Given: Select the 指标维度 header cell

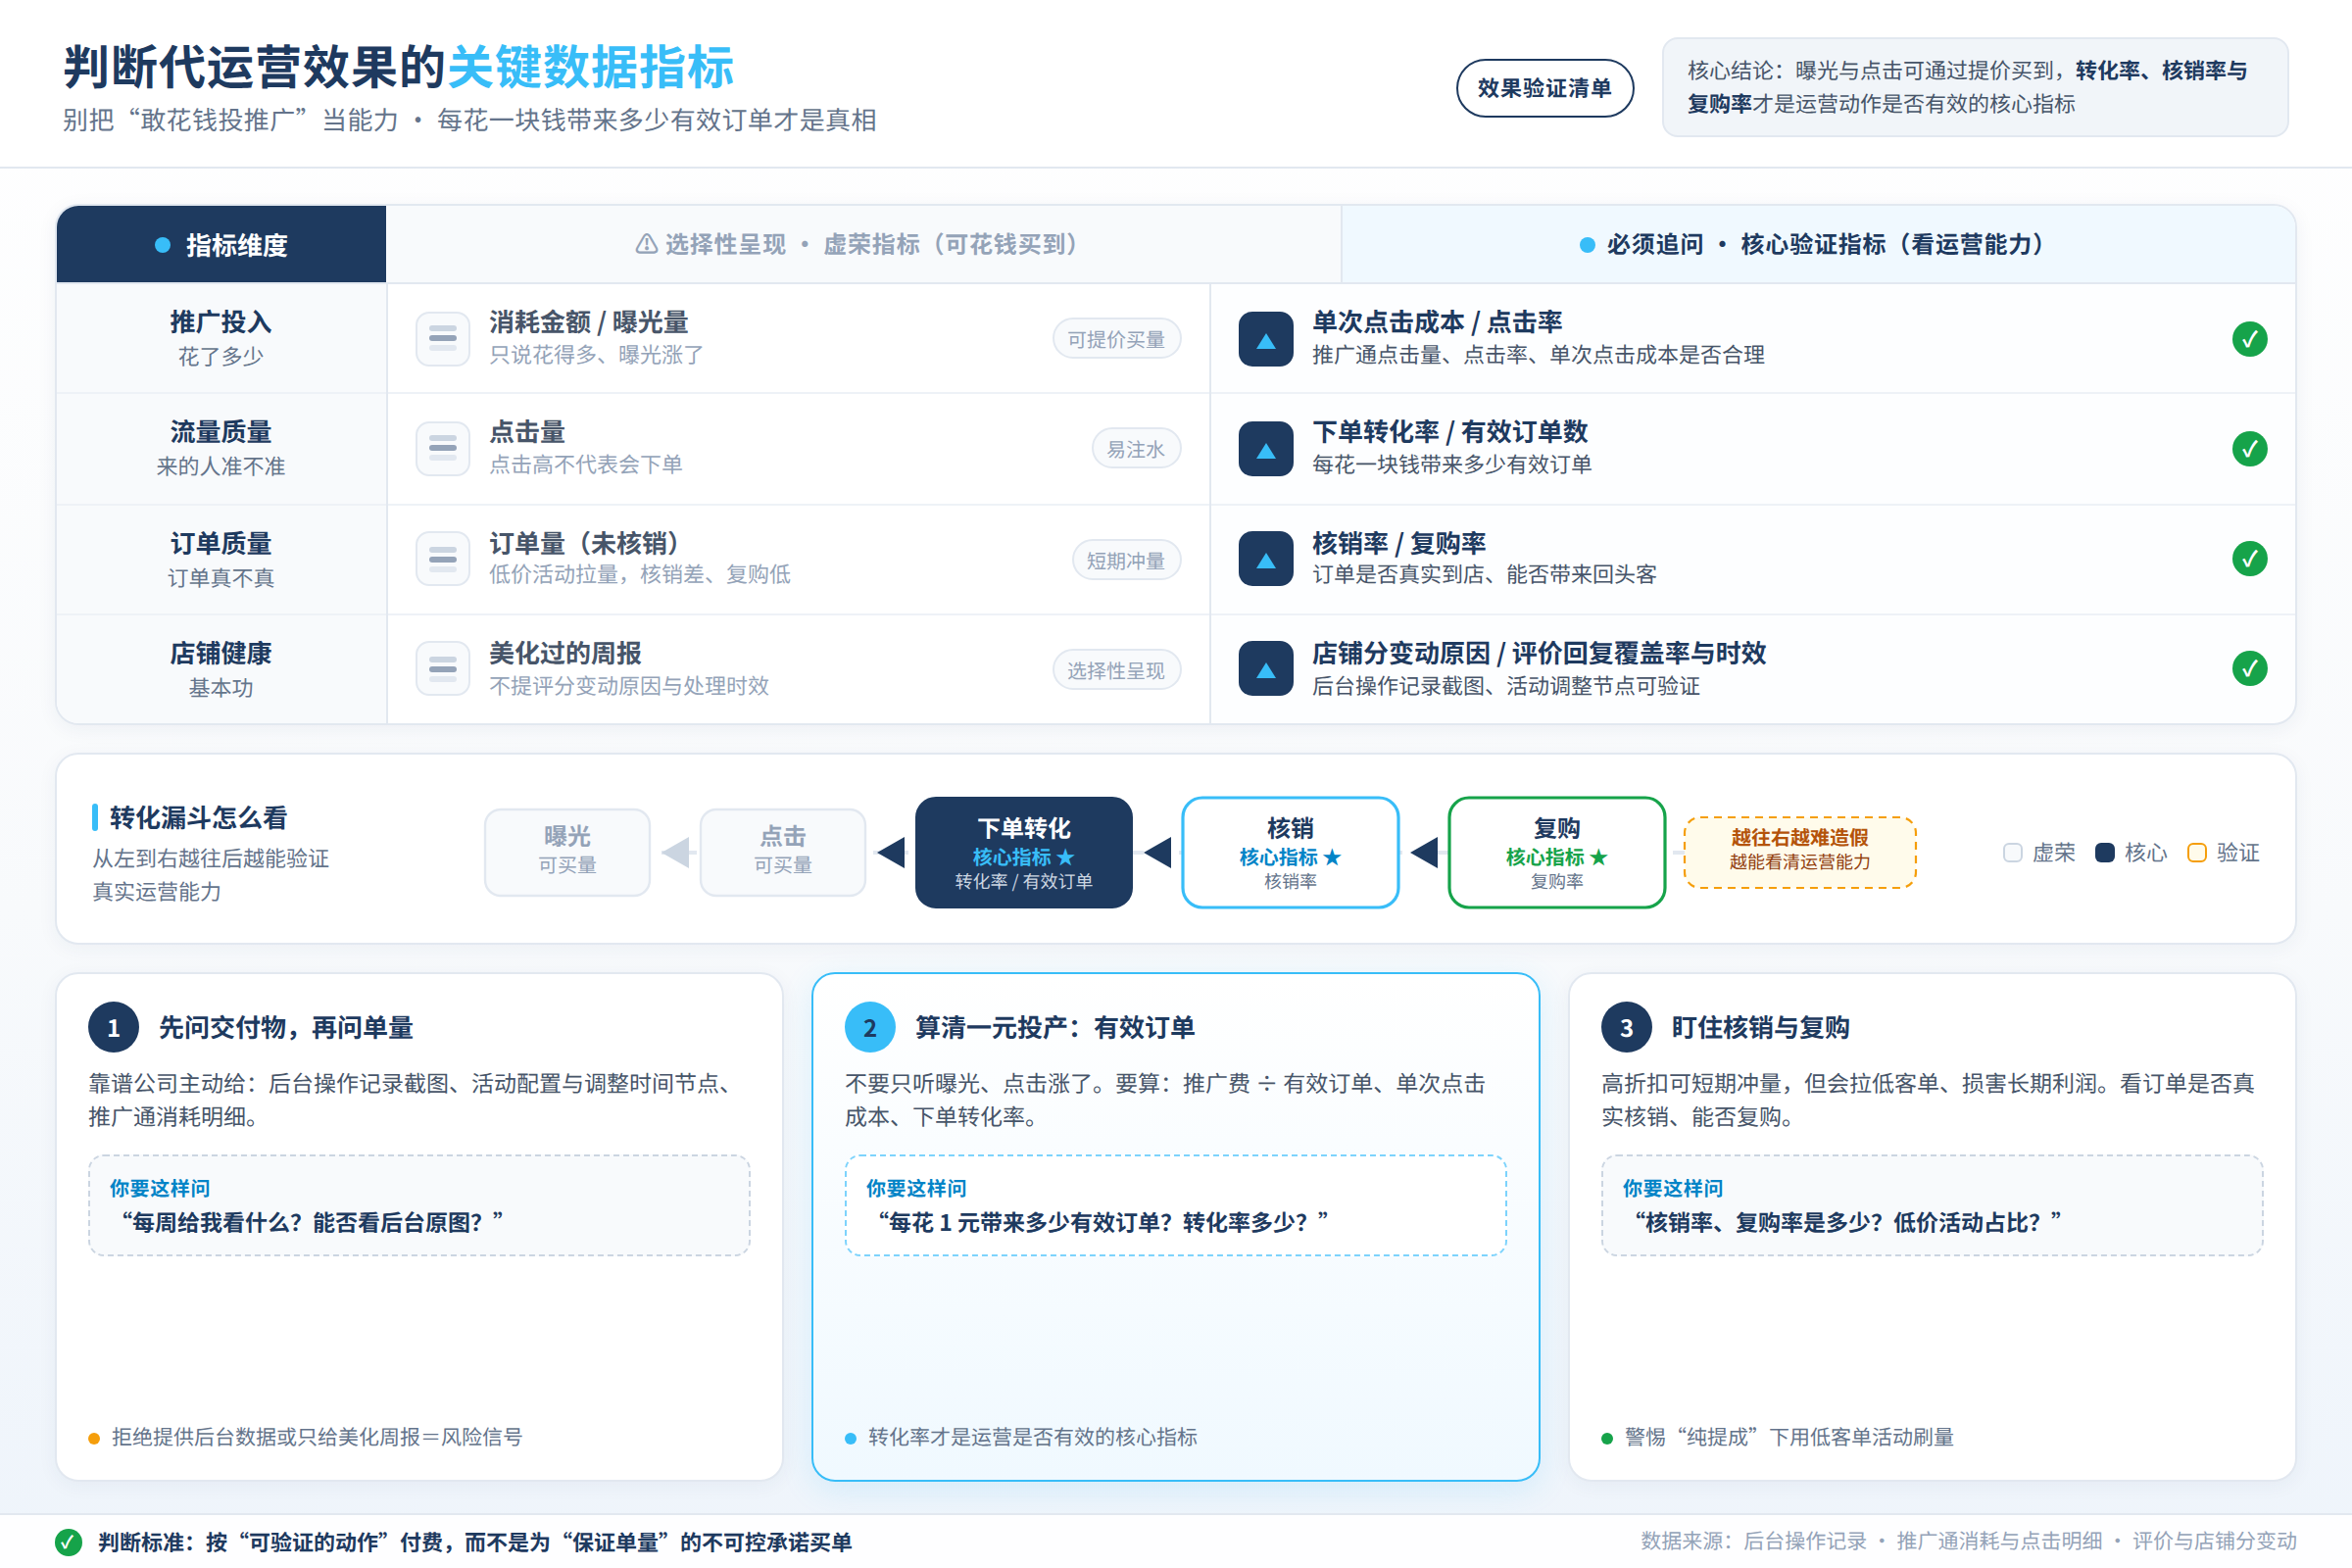Looking at the screenshot, I should click(x=221, y=244).
